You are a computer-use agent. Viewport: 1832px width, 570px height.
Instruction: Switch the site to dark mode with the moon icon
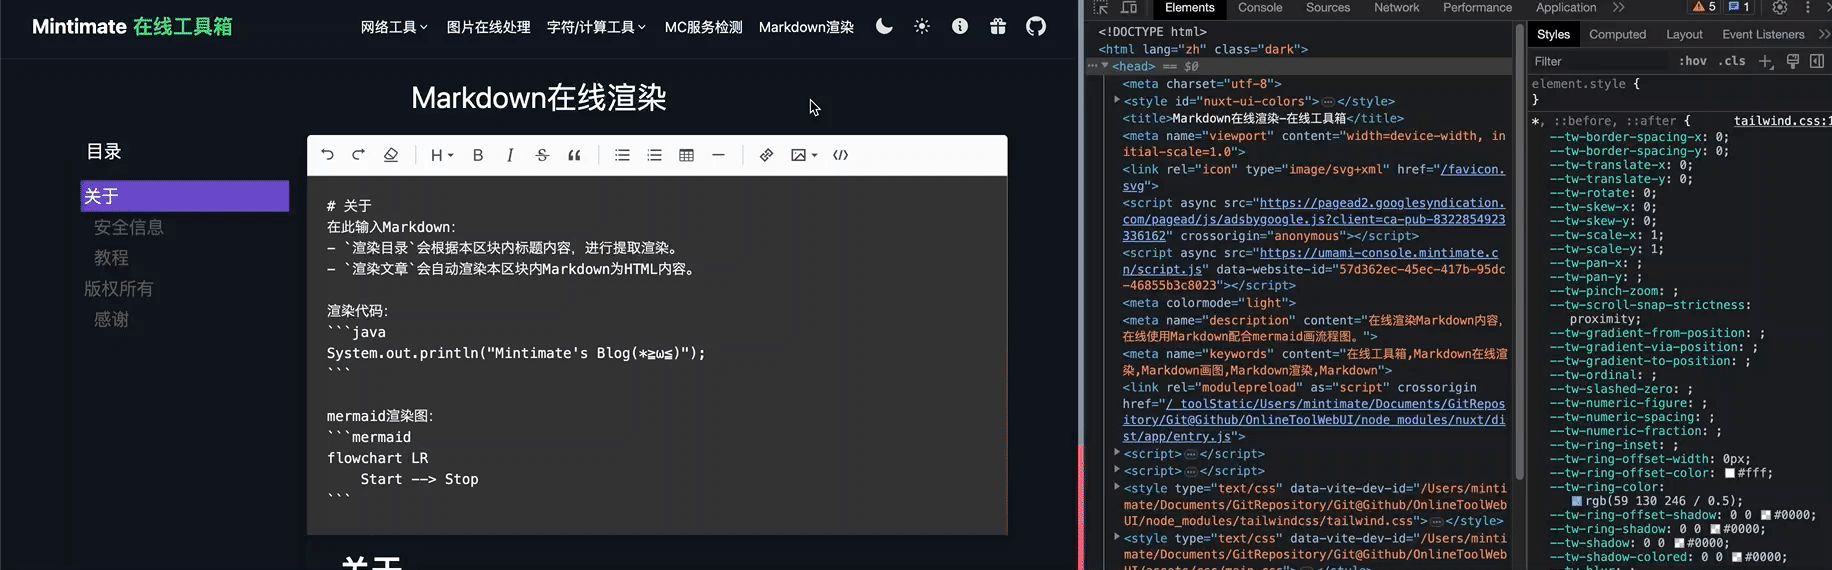point(884,26)
